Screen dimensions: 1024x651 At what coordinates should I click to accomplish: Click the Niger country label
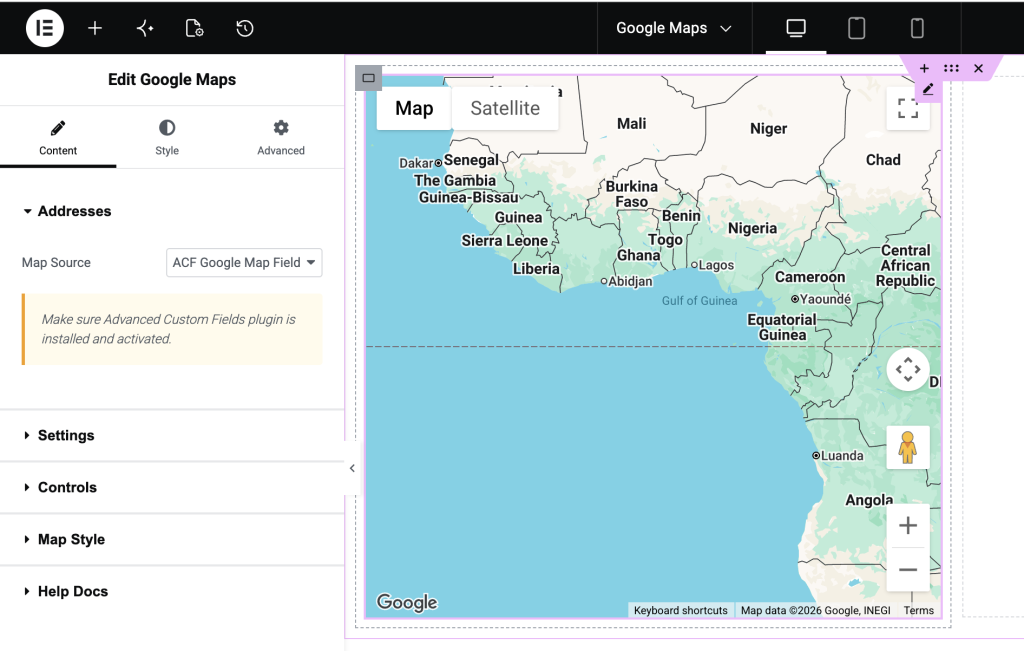click(769, 129)
